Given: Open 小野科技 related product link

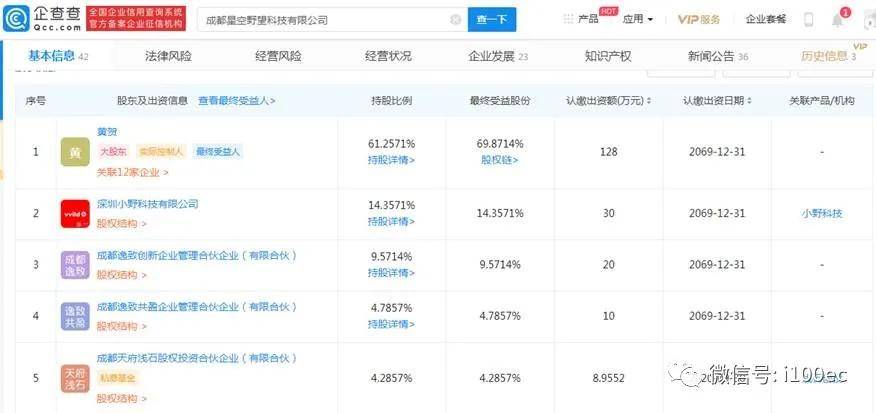Looking at the screenshot, I should point(822,213).
